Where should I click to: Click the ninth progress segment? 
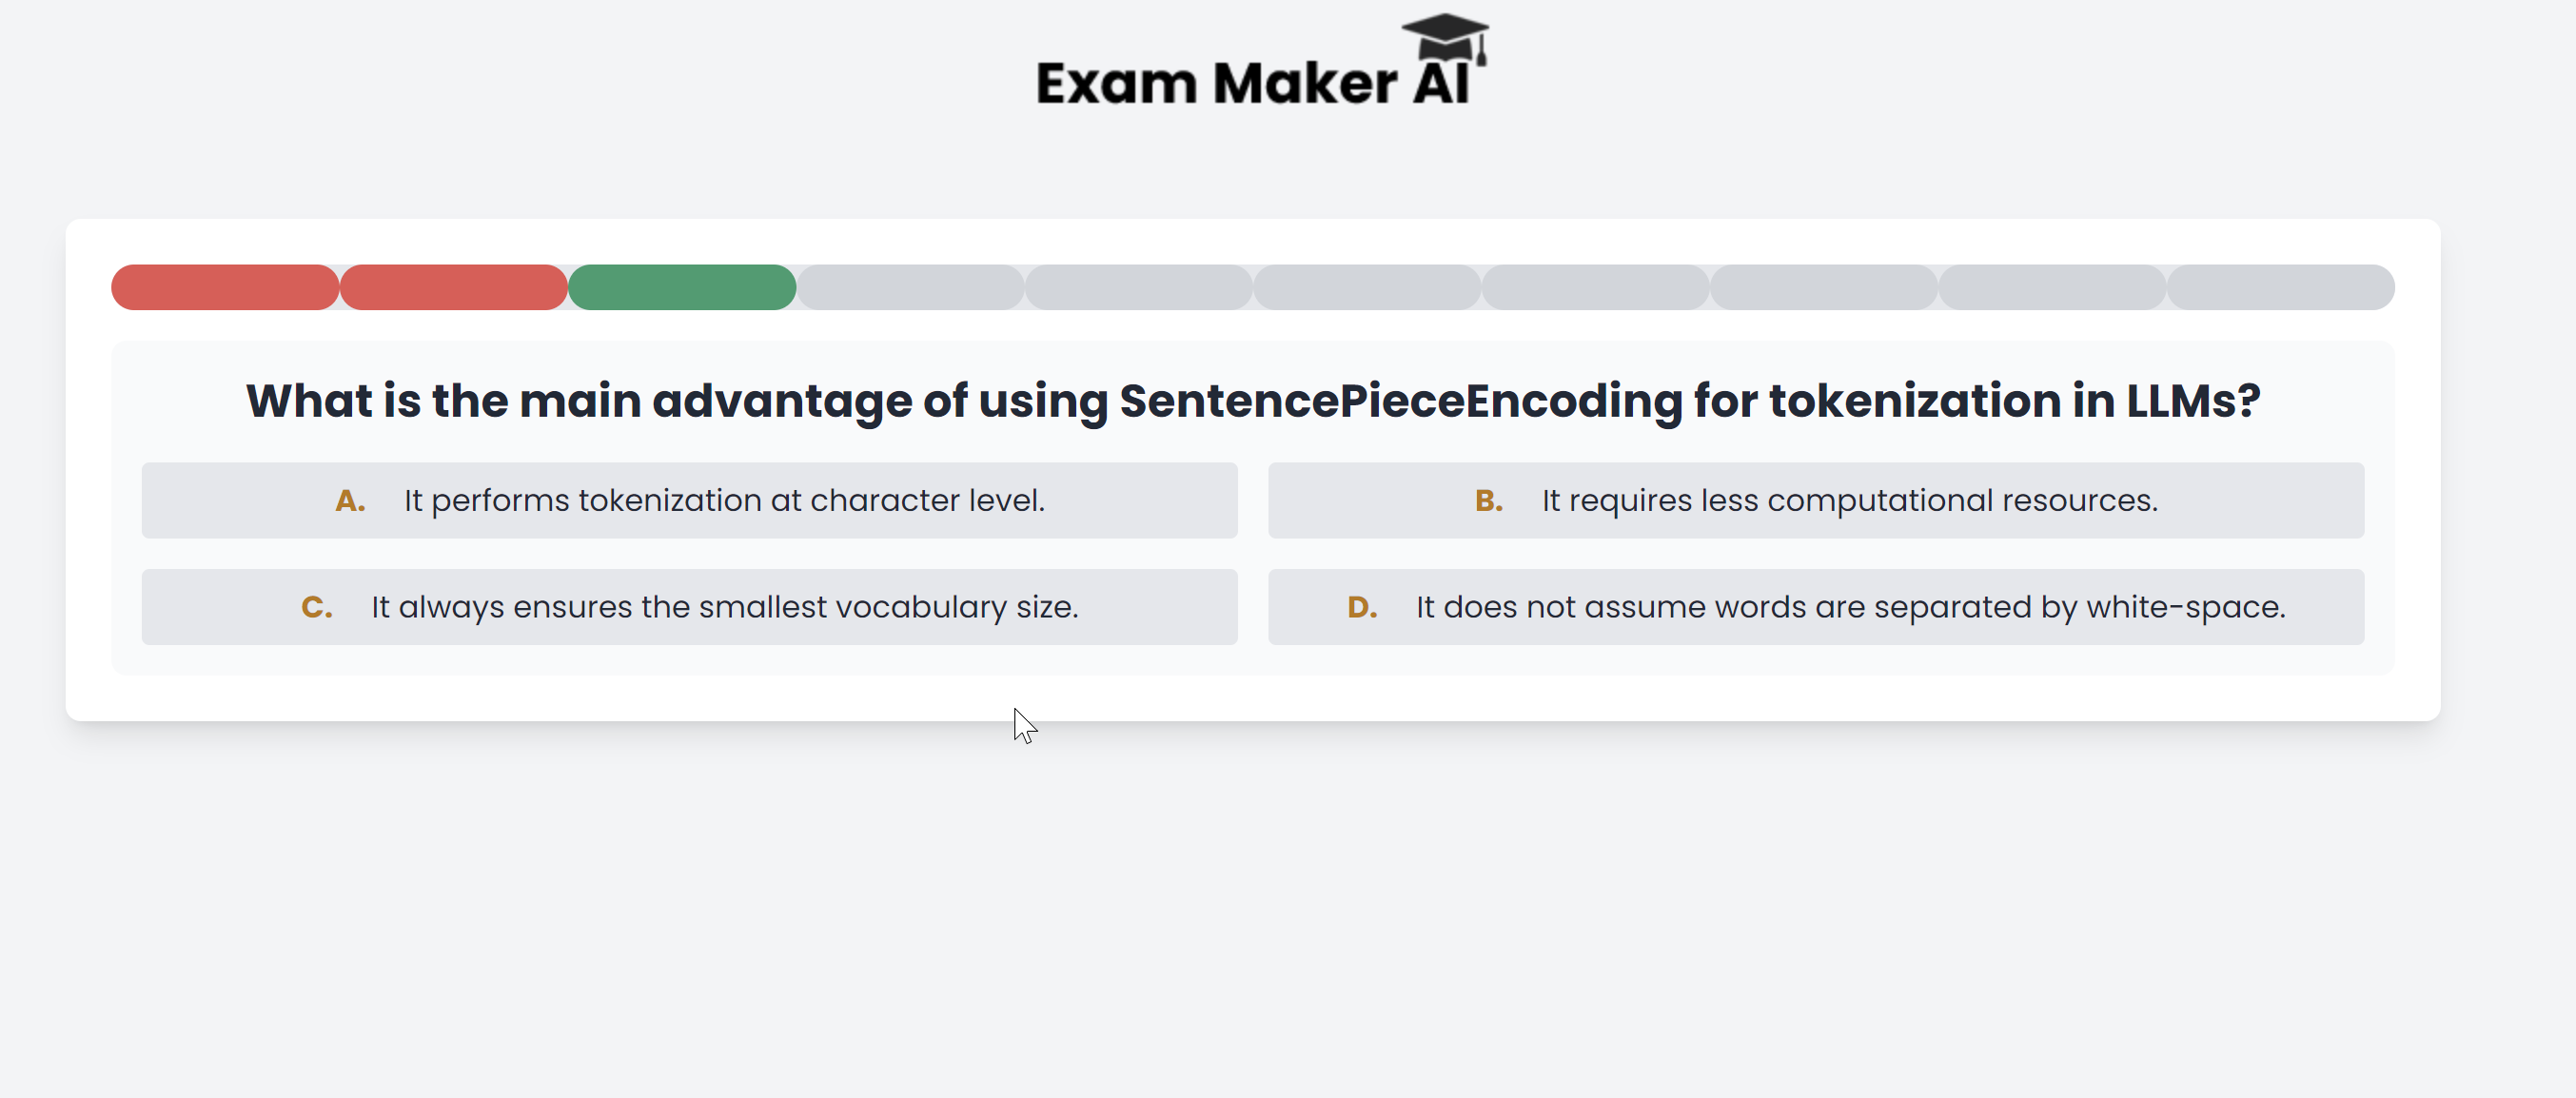tap(2052, 287)
